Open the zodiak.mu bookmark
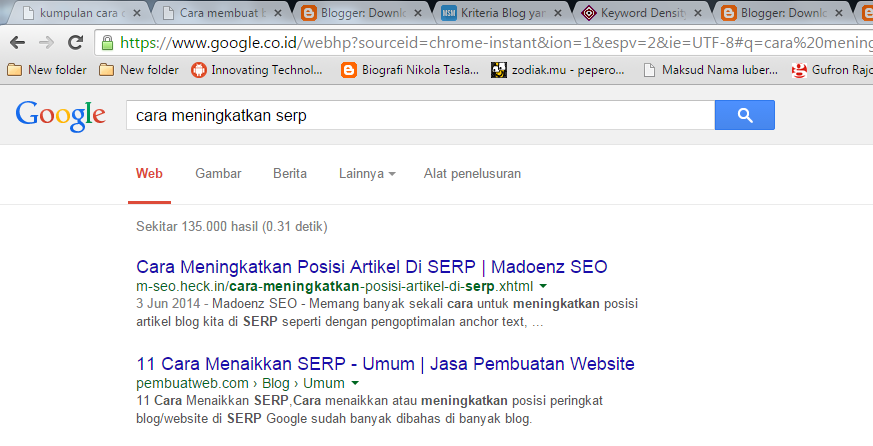 tap(558, 70)
